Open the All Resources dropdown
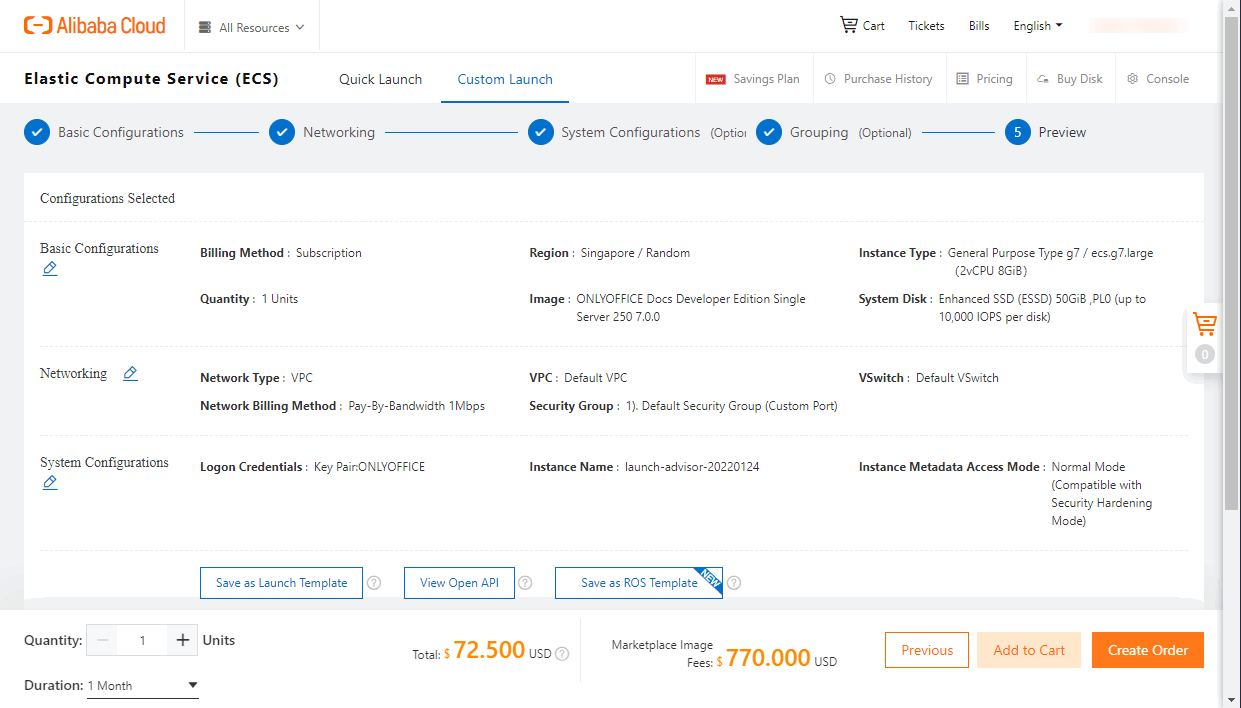The image size is (1241, 708). 251,27
